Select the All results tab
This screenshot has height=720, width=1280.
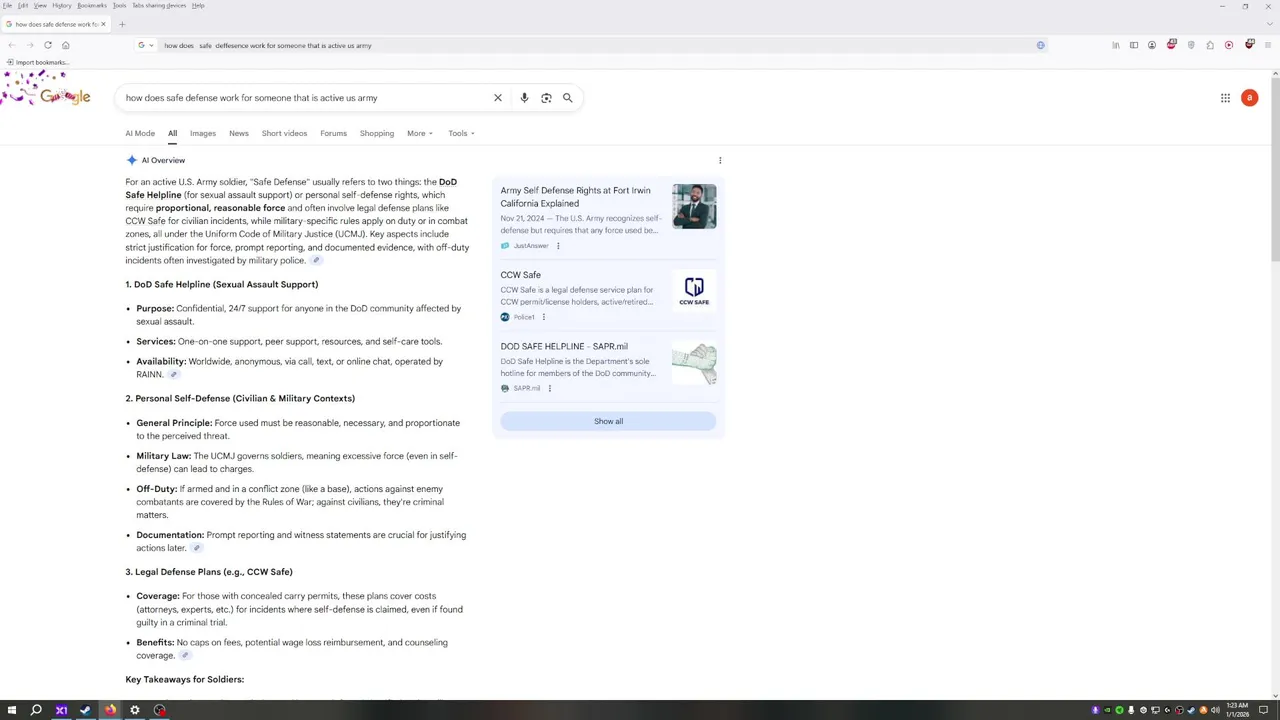(172, 133)
